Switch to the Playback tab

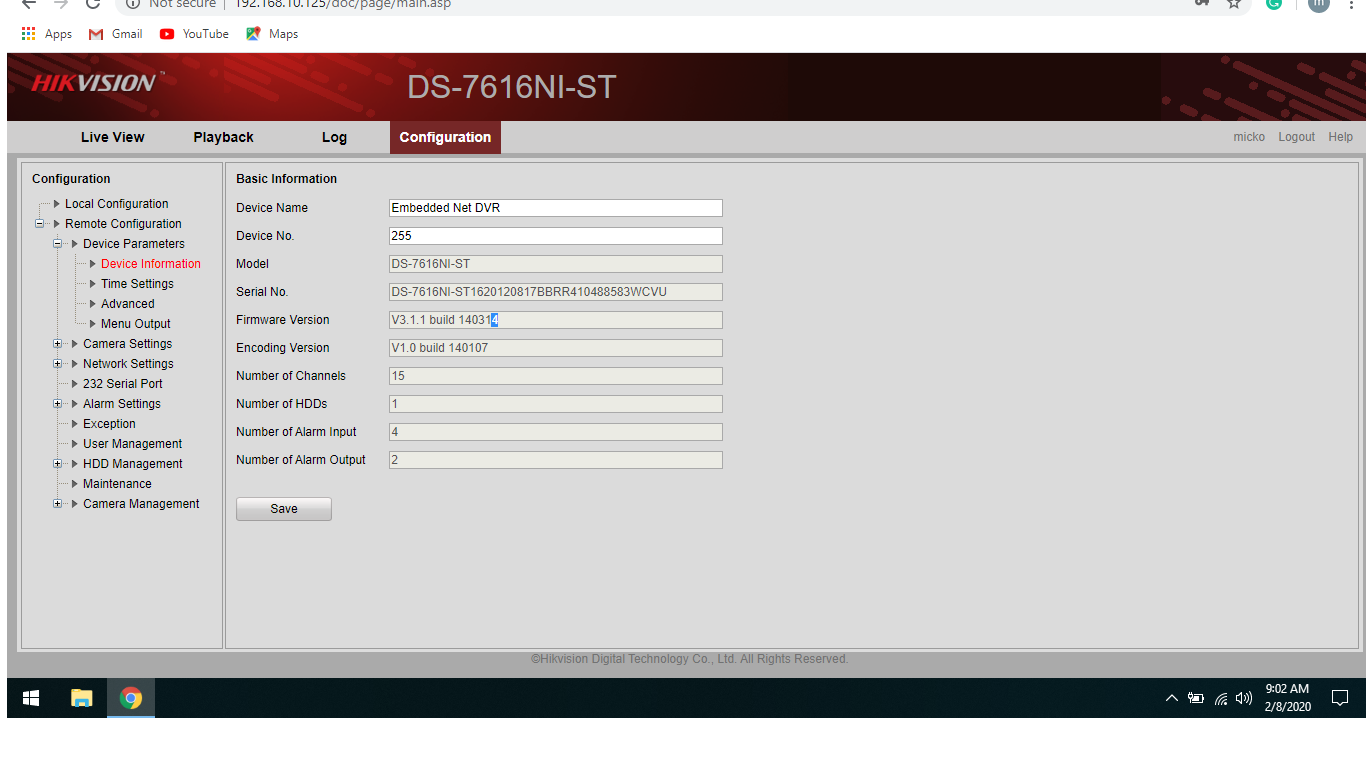pos(223,138)
